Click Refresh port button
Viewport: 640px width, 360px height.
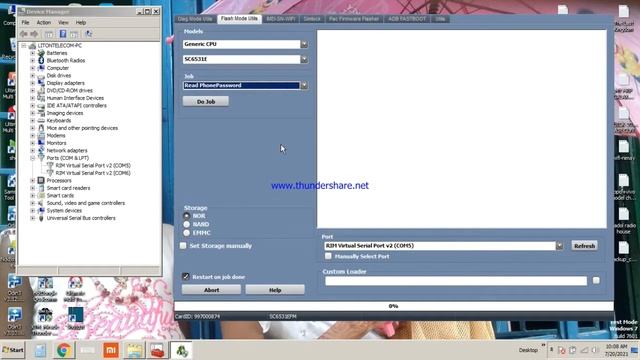coord(584,246)
